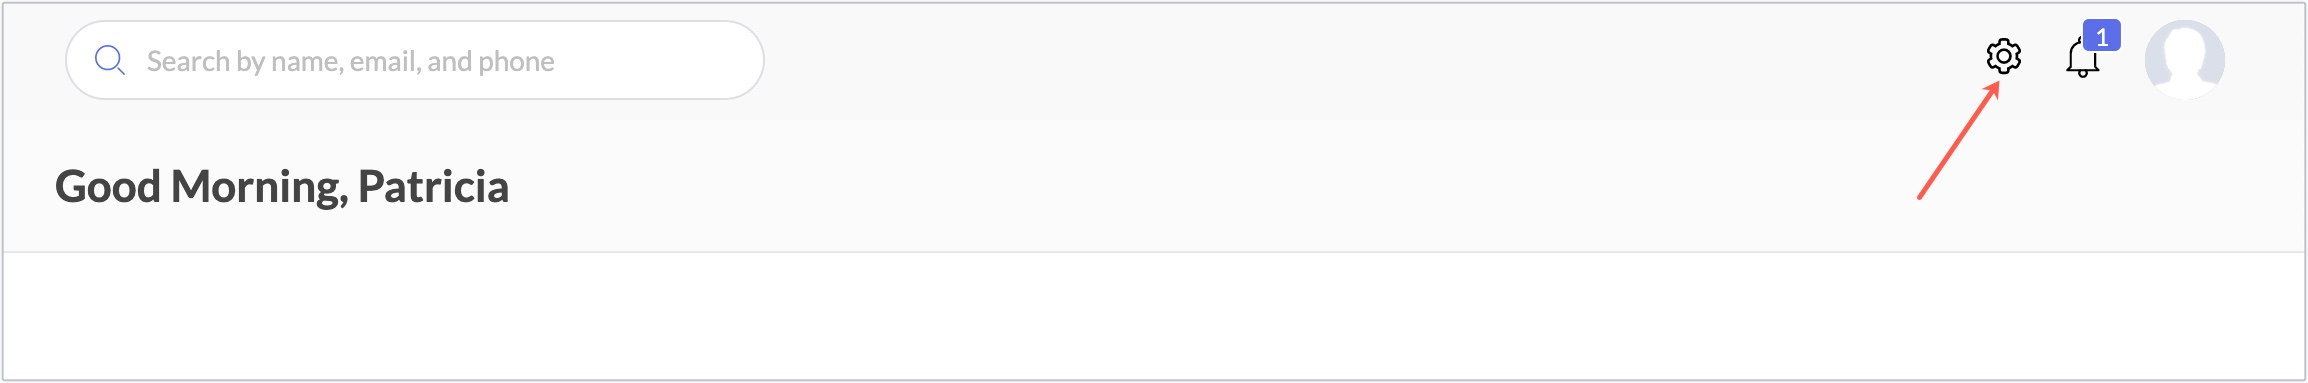Click the 'email, and phone' placeholder text
This screenshot has width=2308, height=383.
pyautogui.click(x=452, y=62)
